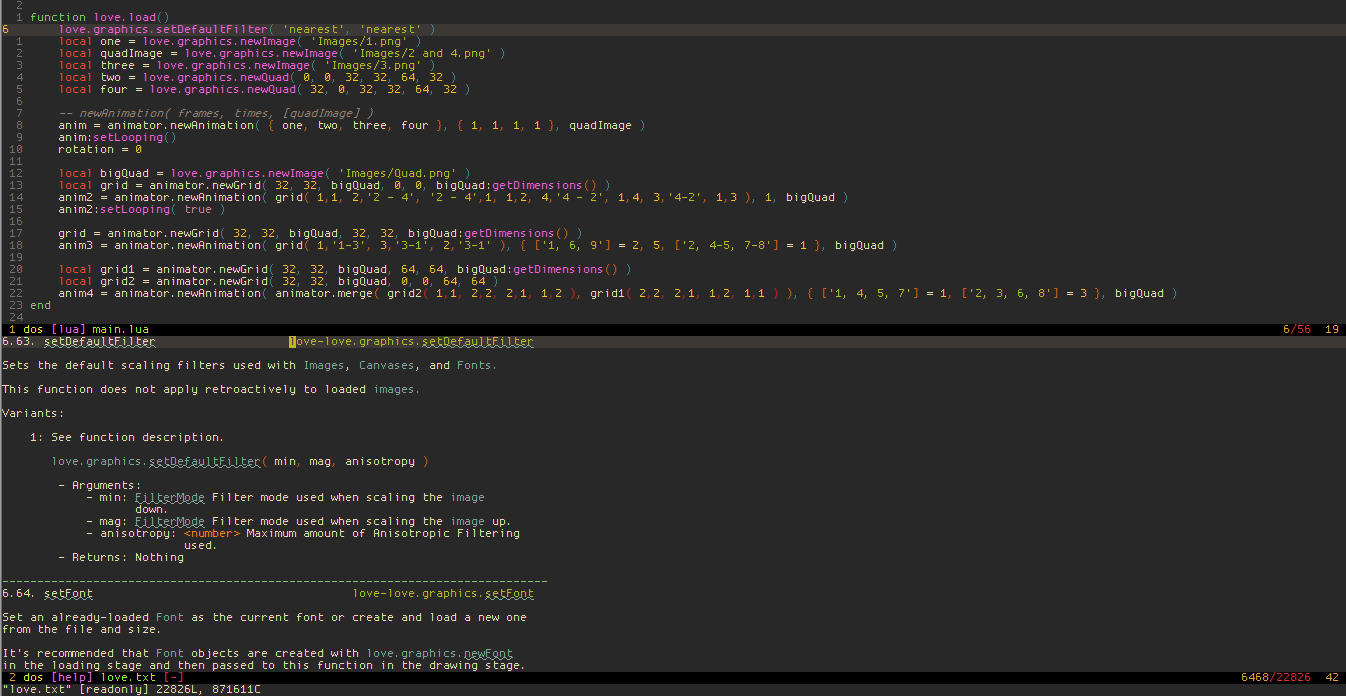
Task: Click 'setDefaultFilter' in the highlighted code line
Action: coord(213,30)
